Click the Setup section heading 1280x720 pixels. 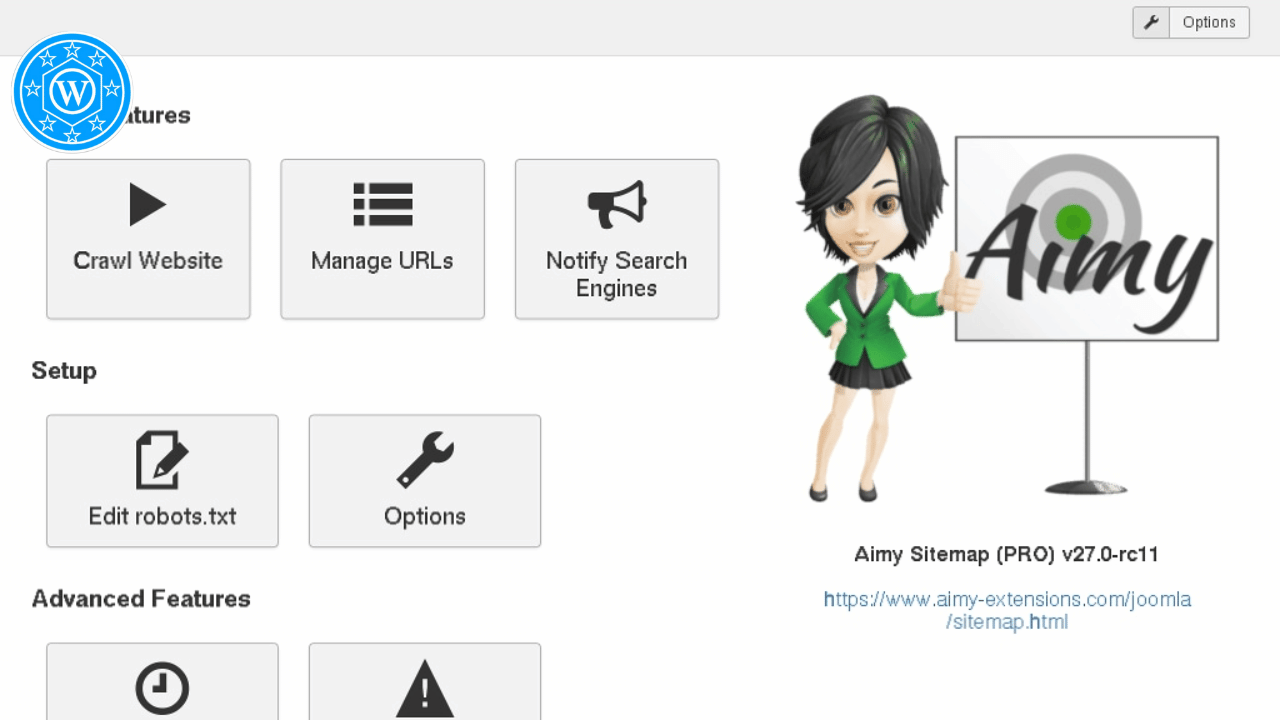click(64, 370)
